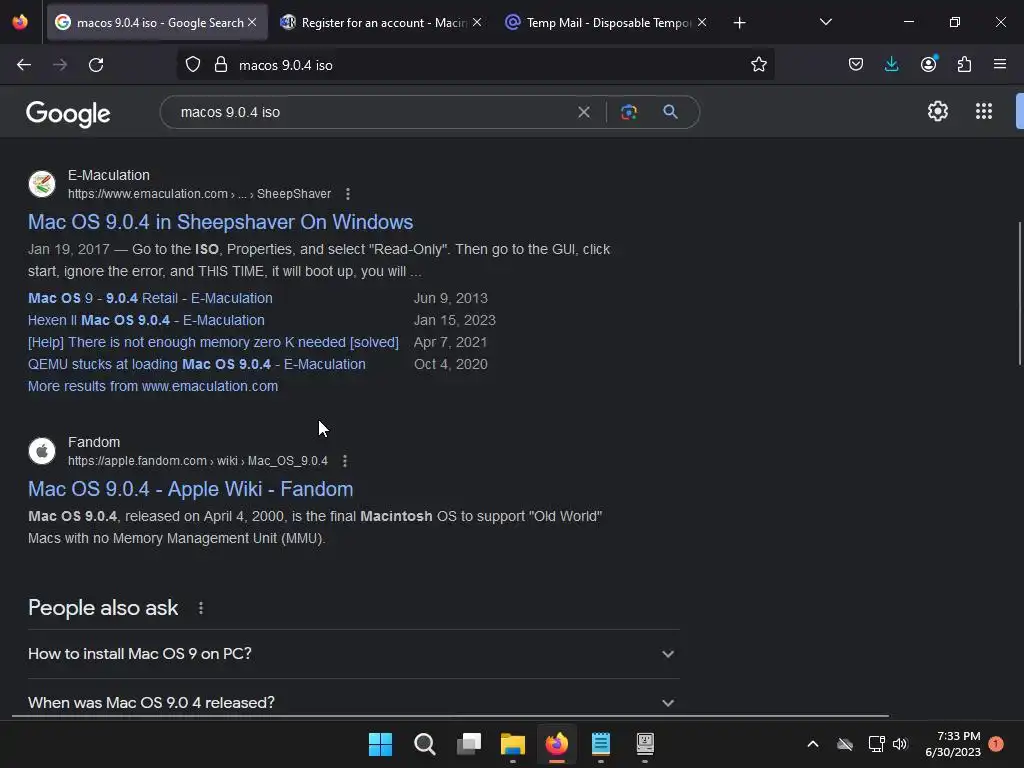Open the list all tabs dropdown

point(825,22)
